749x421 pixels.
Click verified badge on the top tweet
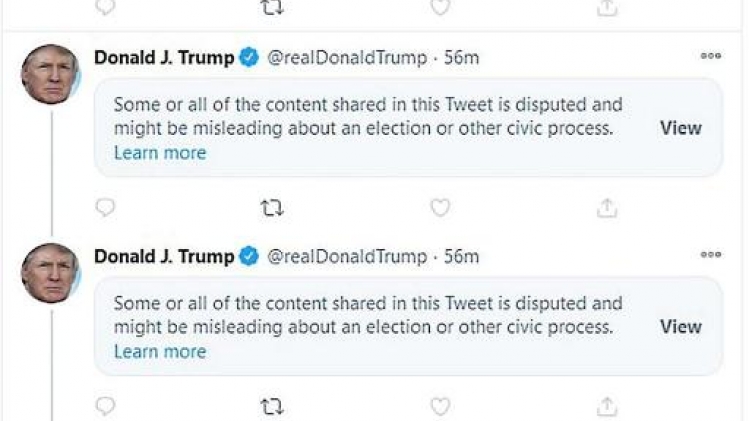click(248, 58)
